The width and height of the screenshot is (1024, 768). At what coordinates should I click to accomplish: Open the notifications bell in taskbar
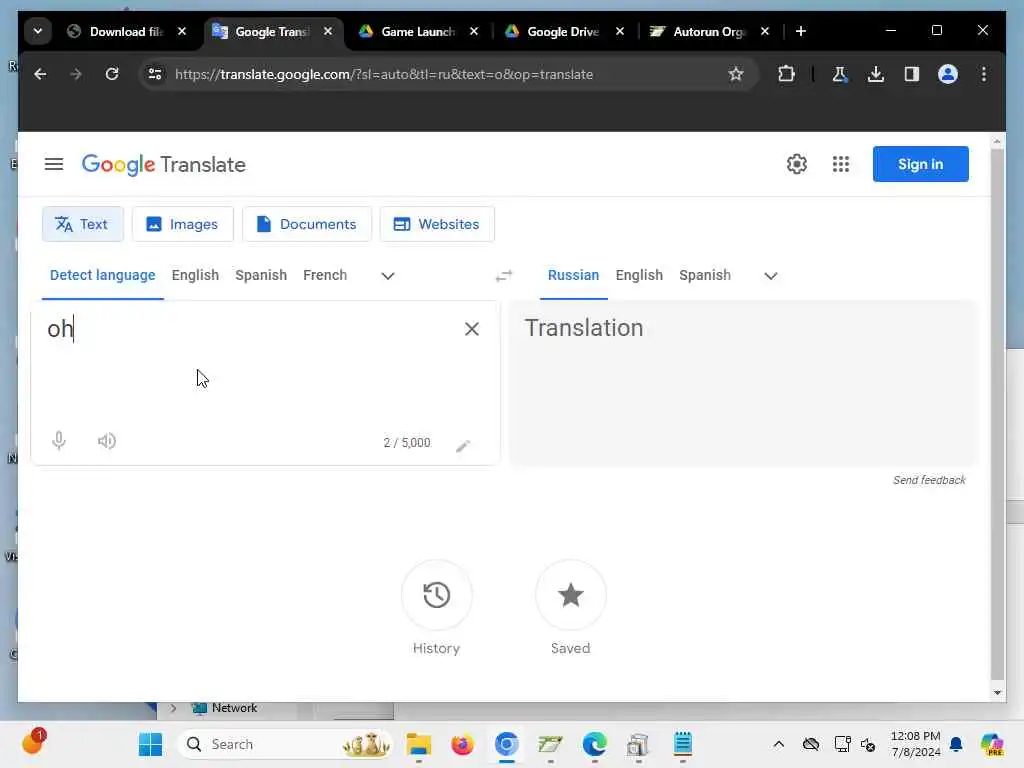955,744
